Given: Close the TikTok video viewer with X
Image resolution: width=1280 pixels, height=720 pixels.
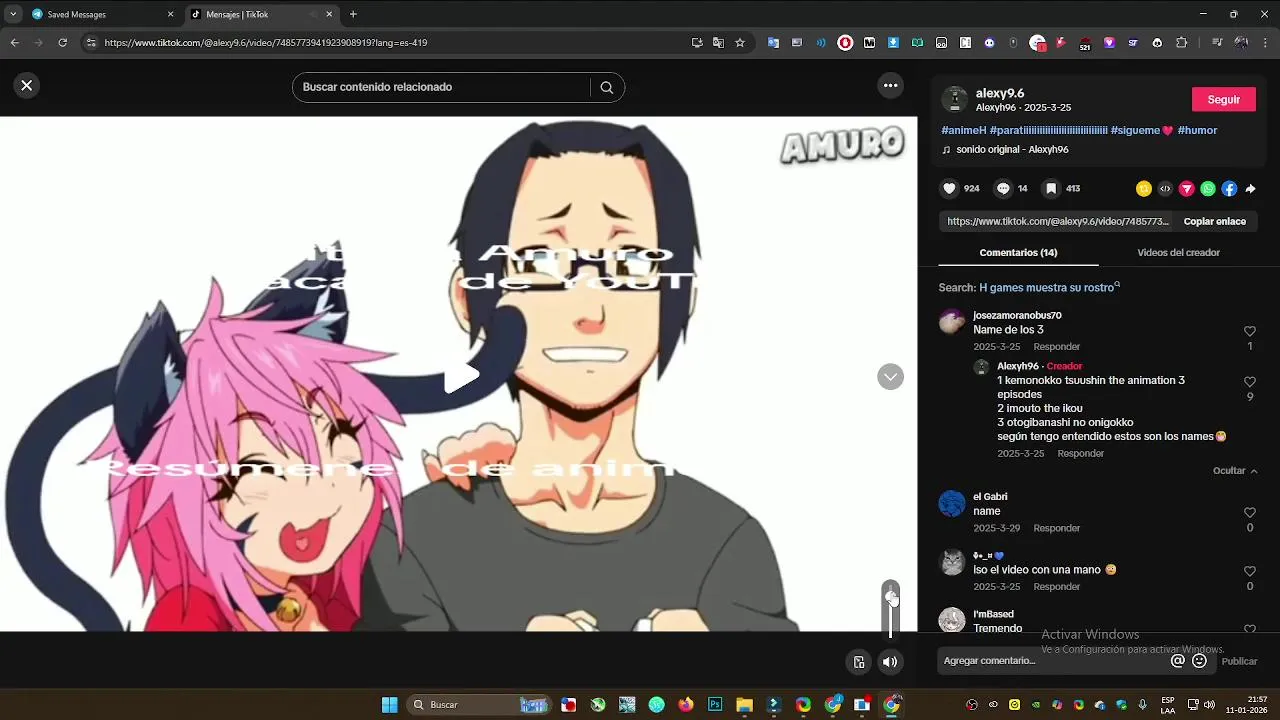Looking at the screenshot, I should [26, 86].
